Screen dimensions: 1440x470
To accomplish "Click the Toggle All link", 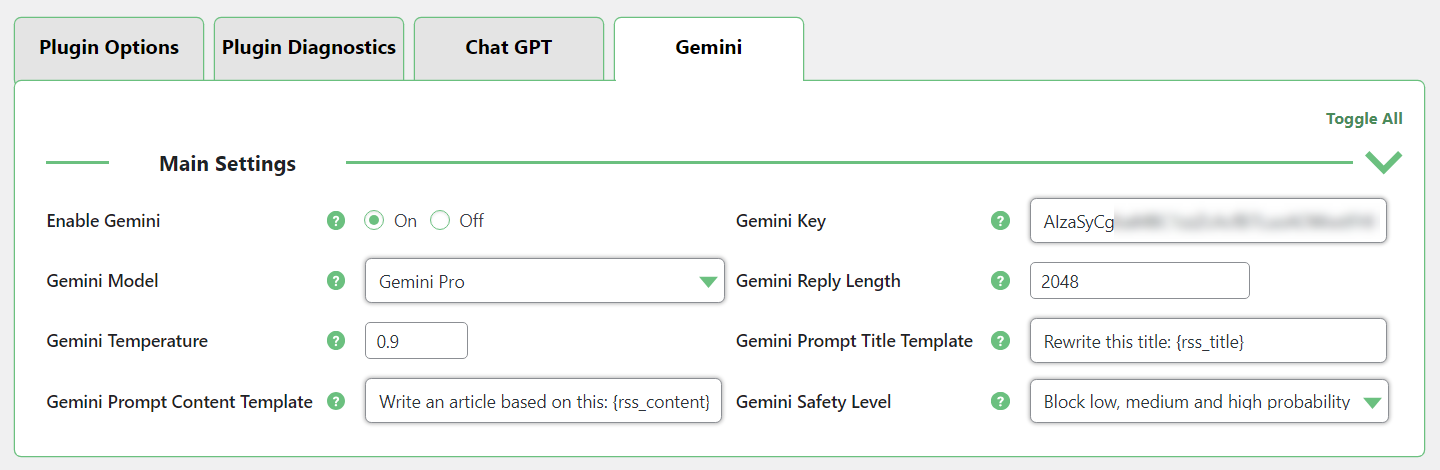I will [x=1364, y=118].
